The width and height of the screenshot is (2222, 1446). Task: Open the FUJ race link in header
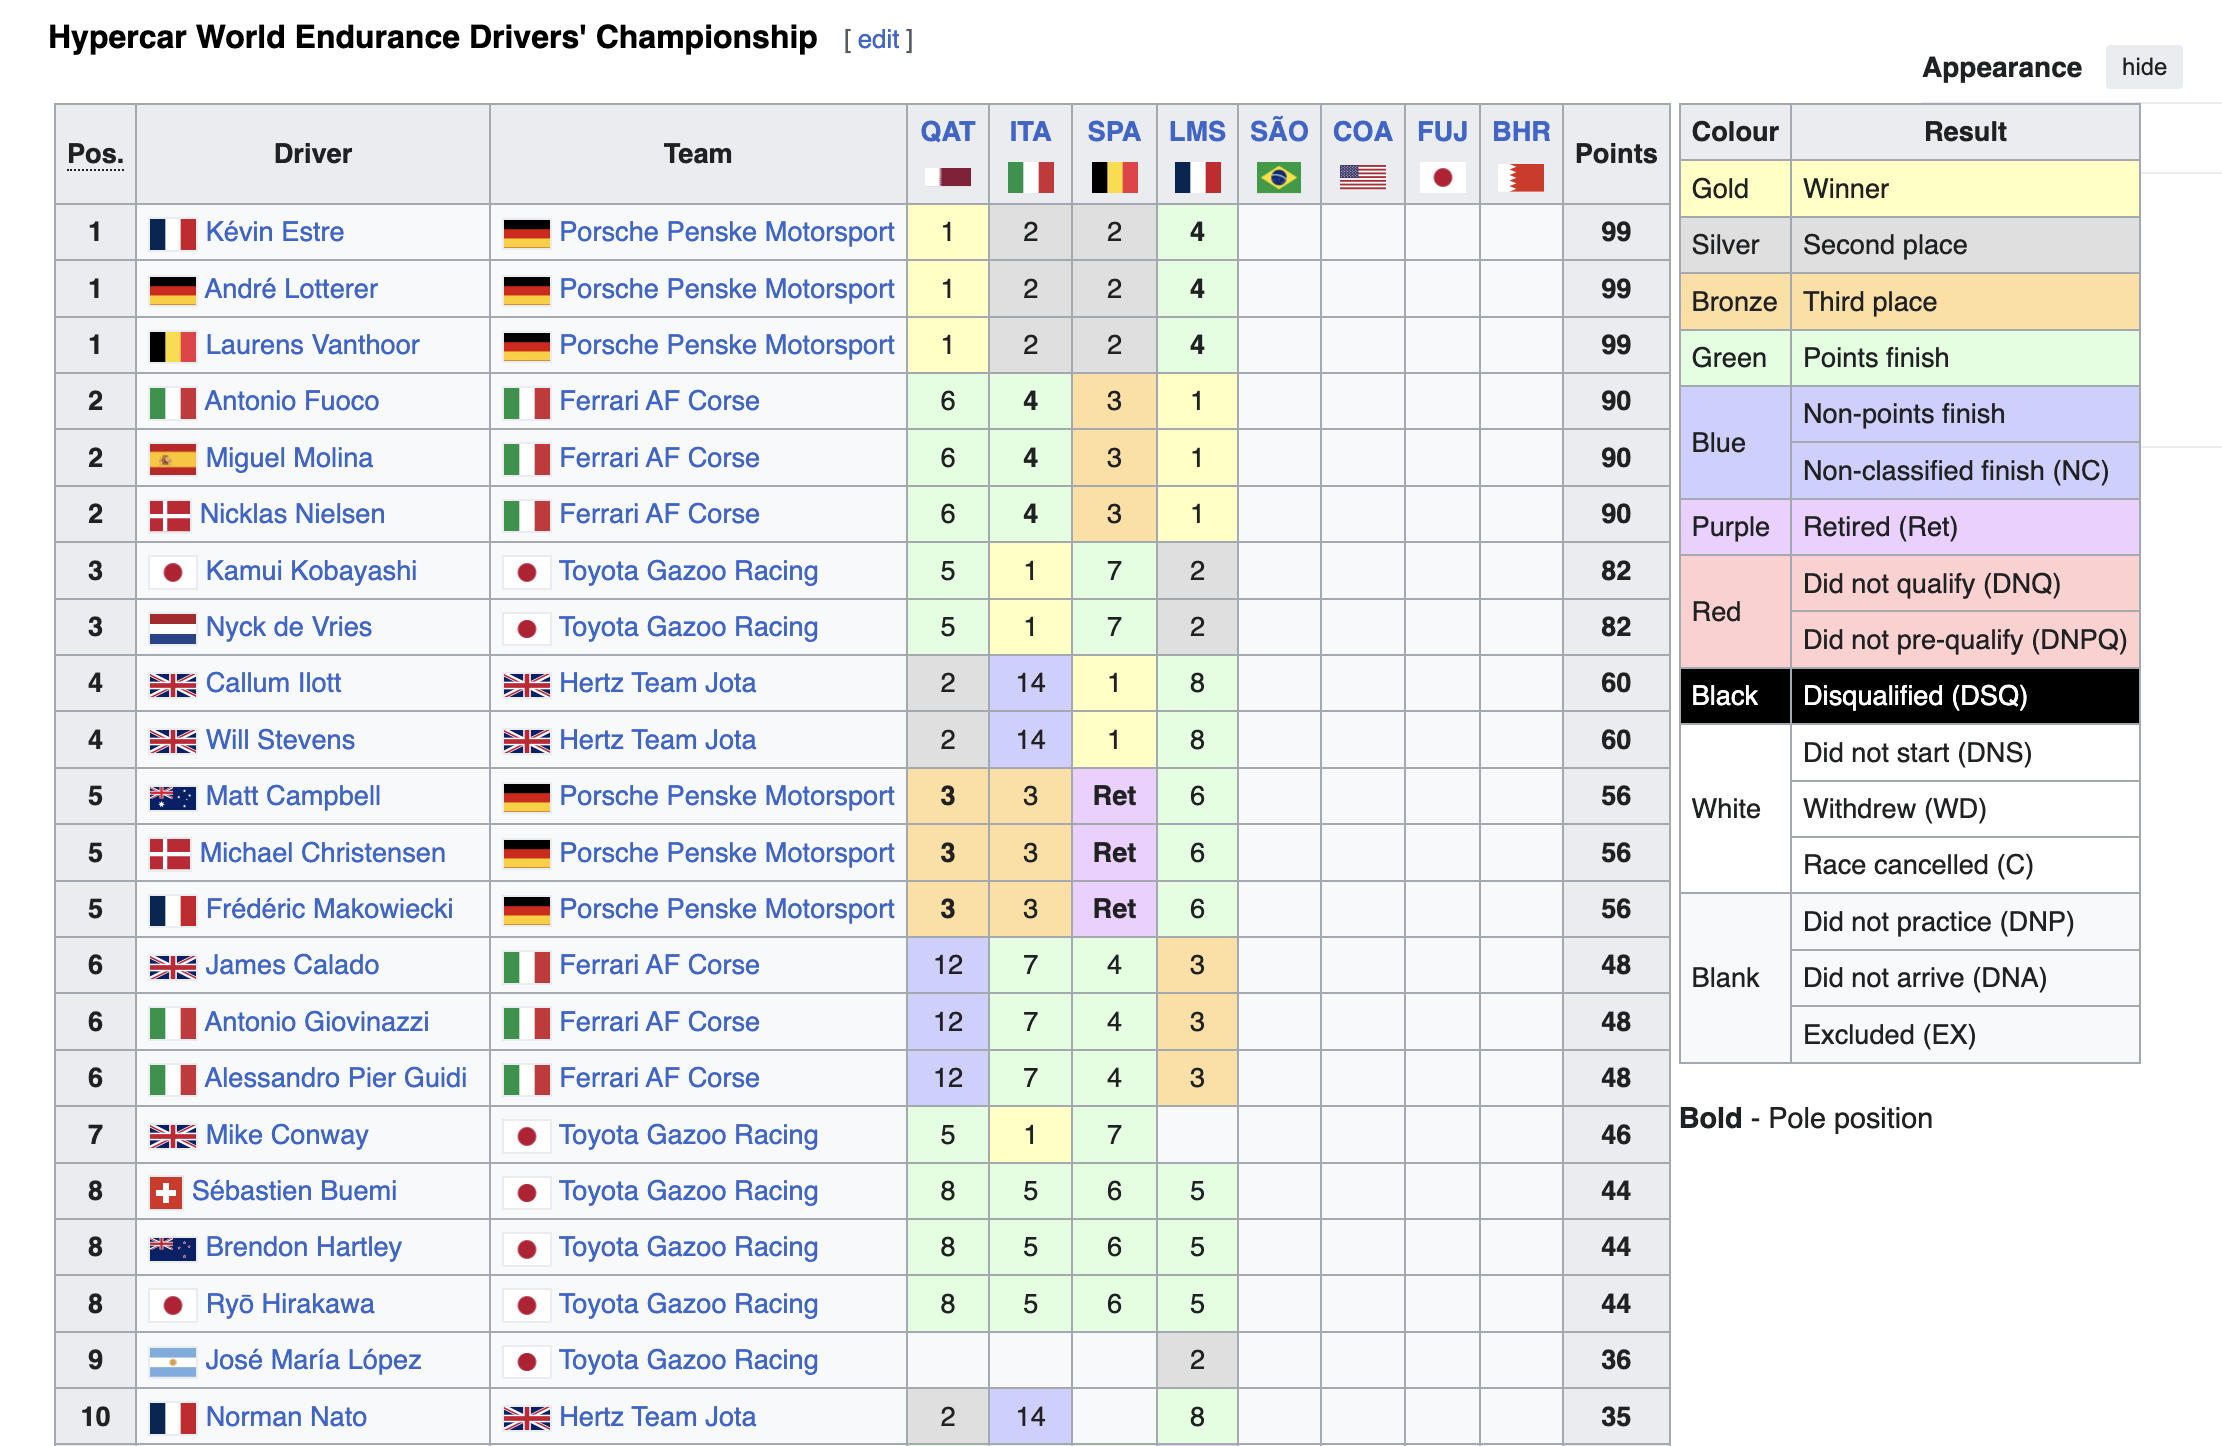coord(1442,132)
